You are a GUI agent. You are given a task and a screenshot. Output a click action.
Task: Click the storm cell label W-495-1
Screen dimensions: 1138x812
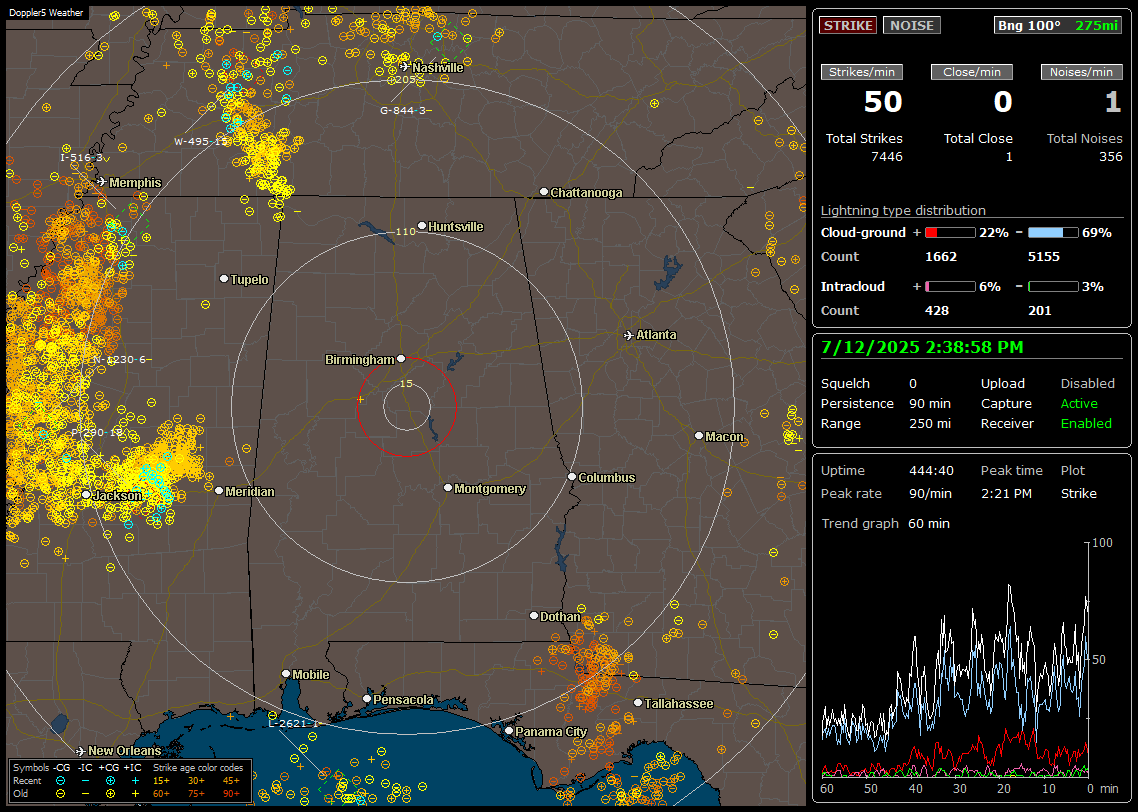coord(201,142)
